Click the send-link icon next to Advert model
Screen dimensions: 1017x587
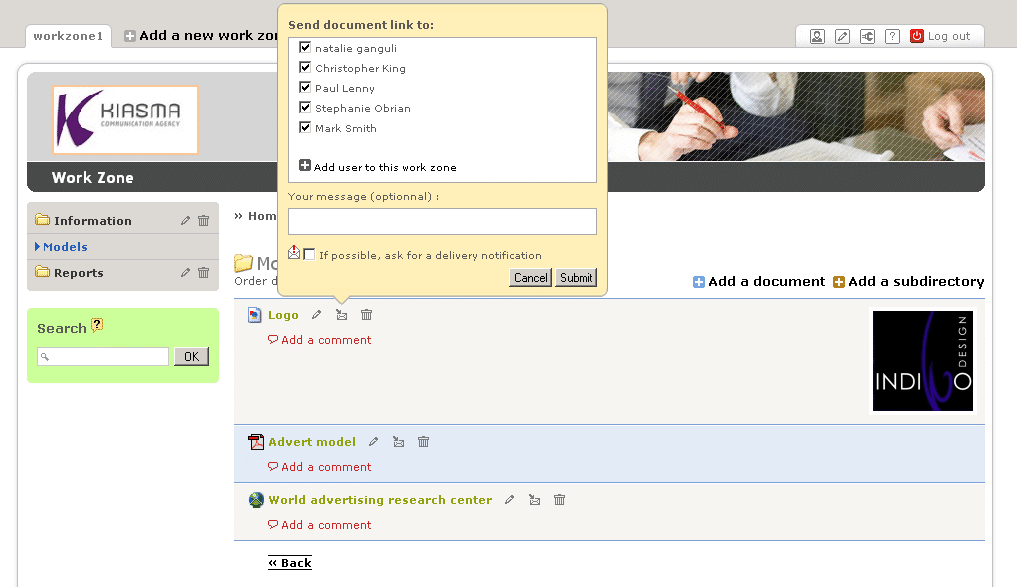[x=398, y=442]
